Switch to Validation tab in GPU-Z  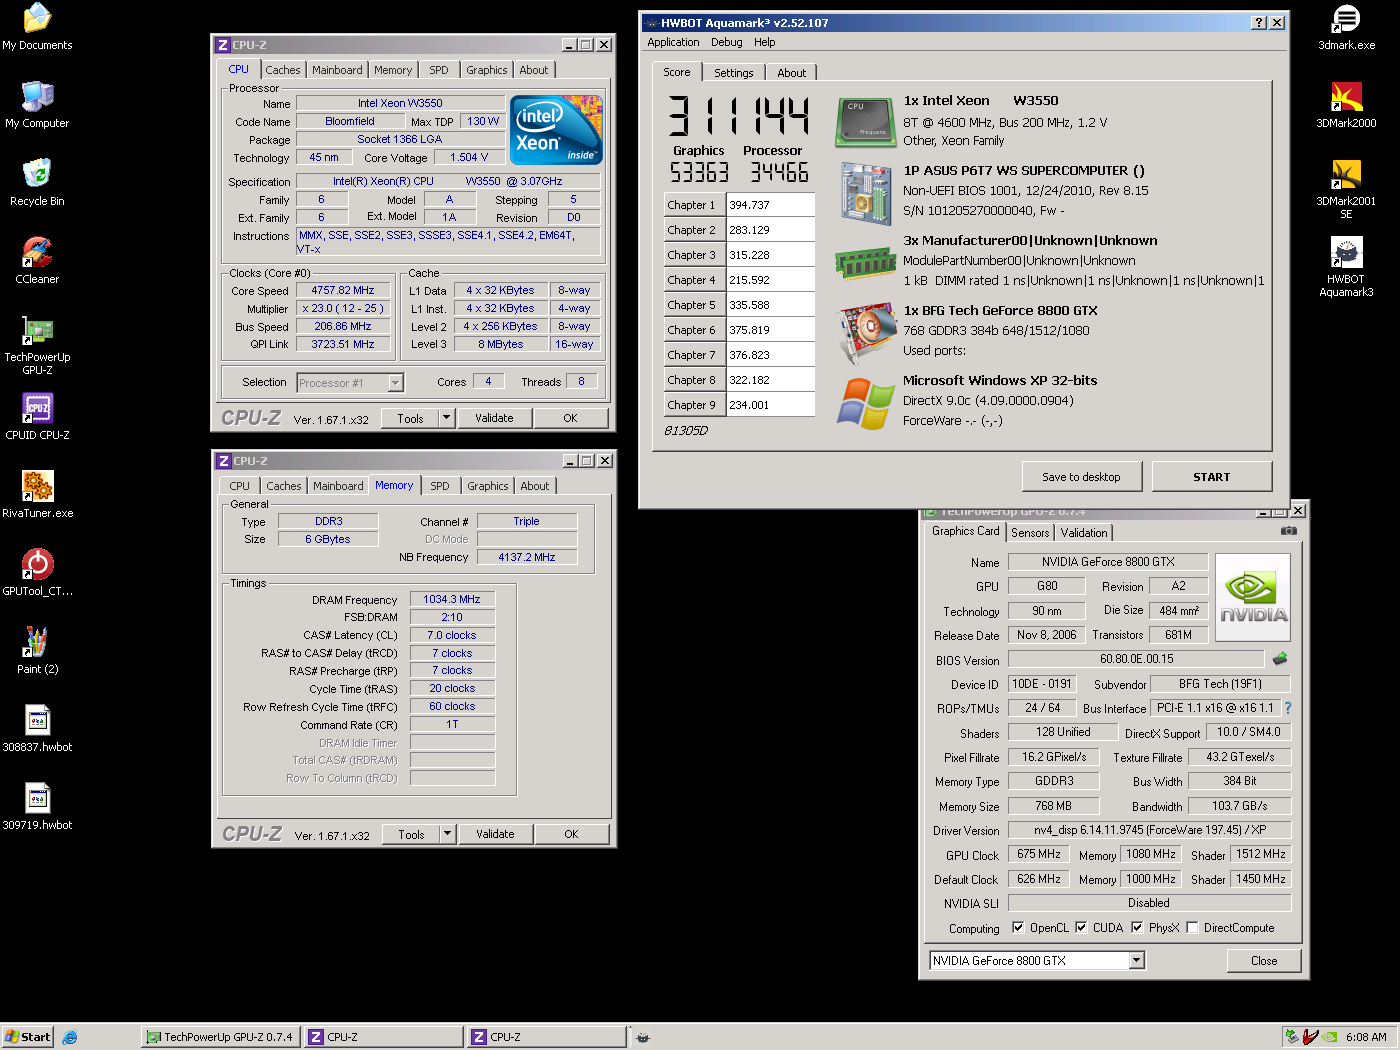point(1084,533)
